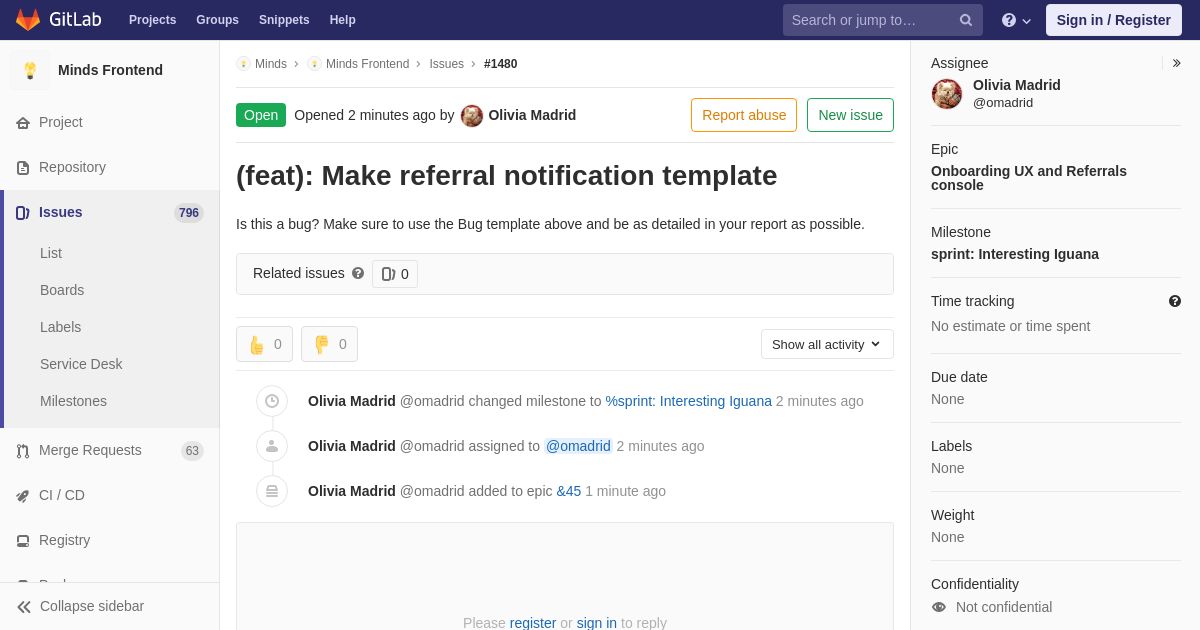The image size is (1200, 630).
Task: Click the register link to reply
Action: click(x=533, y=622)
